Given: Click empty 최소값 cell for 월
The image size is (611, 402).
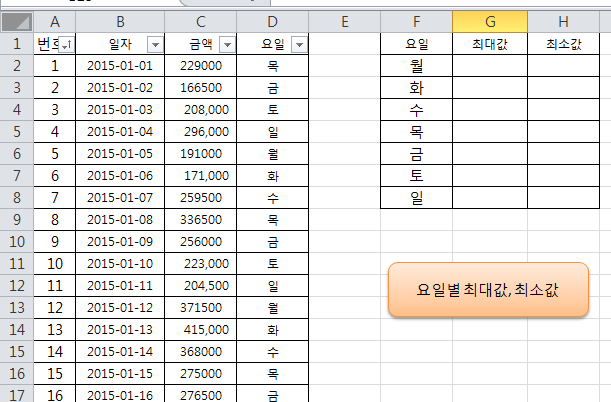Looking at the screenshot, I should point(563,66).
